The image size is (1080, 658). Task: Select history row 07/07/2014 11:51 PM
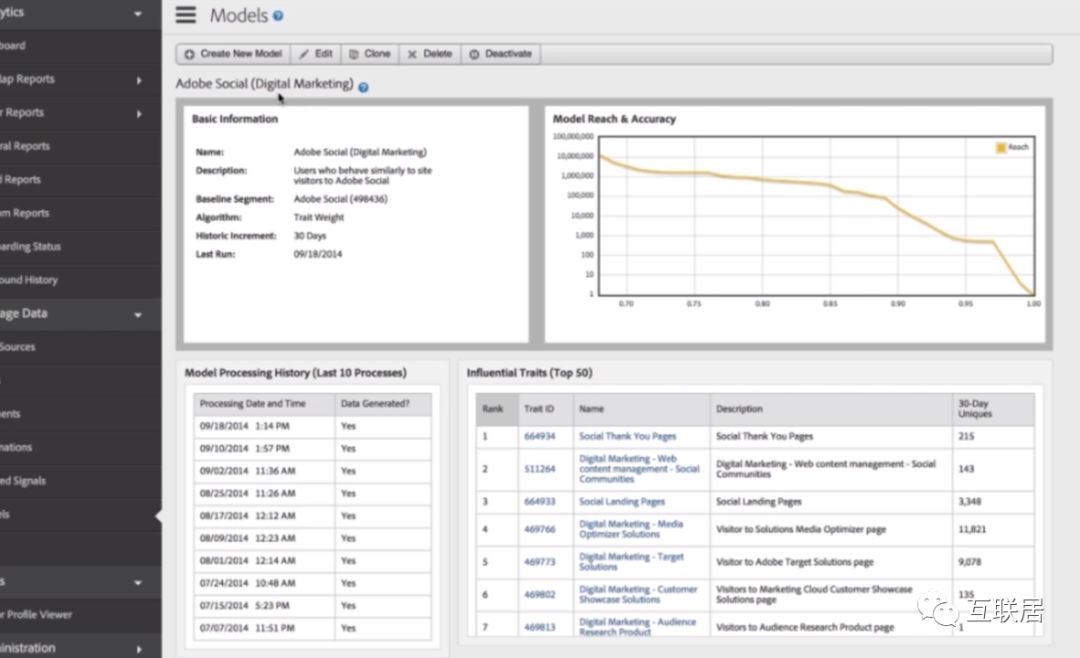click(x=313, y=628)
